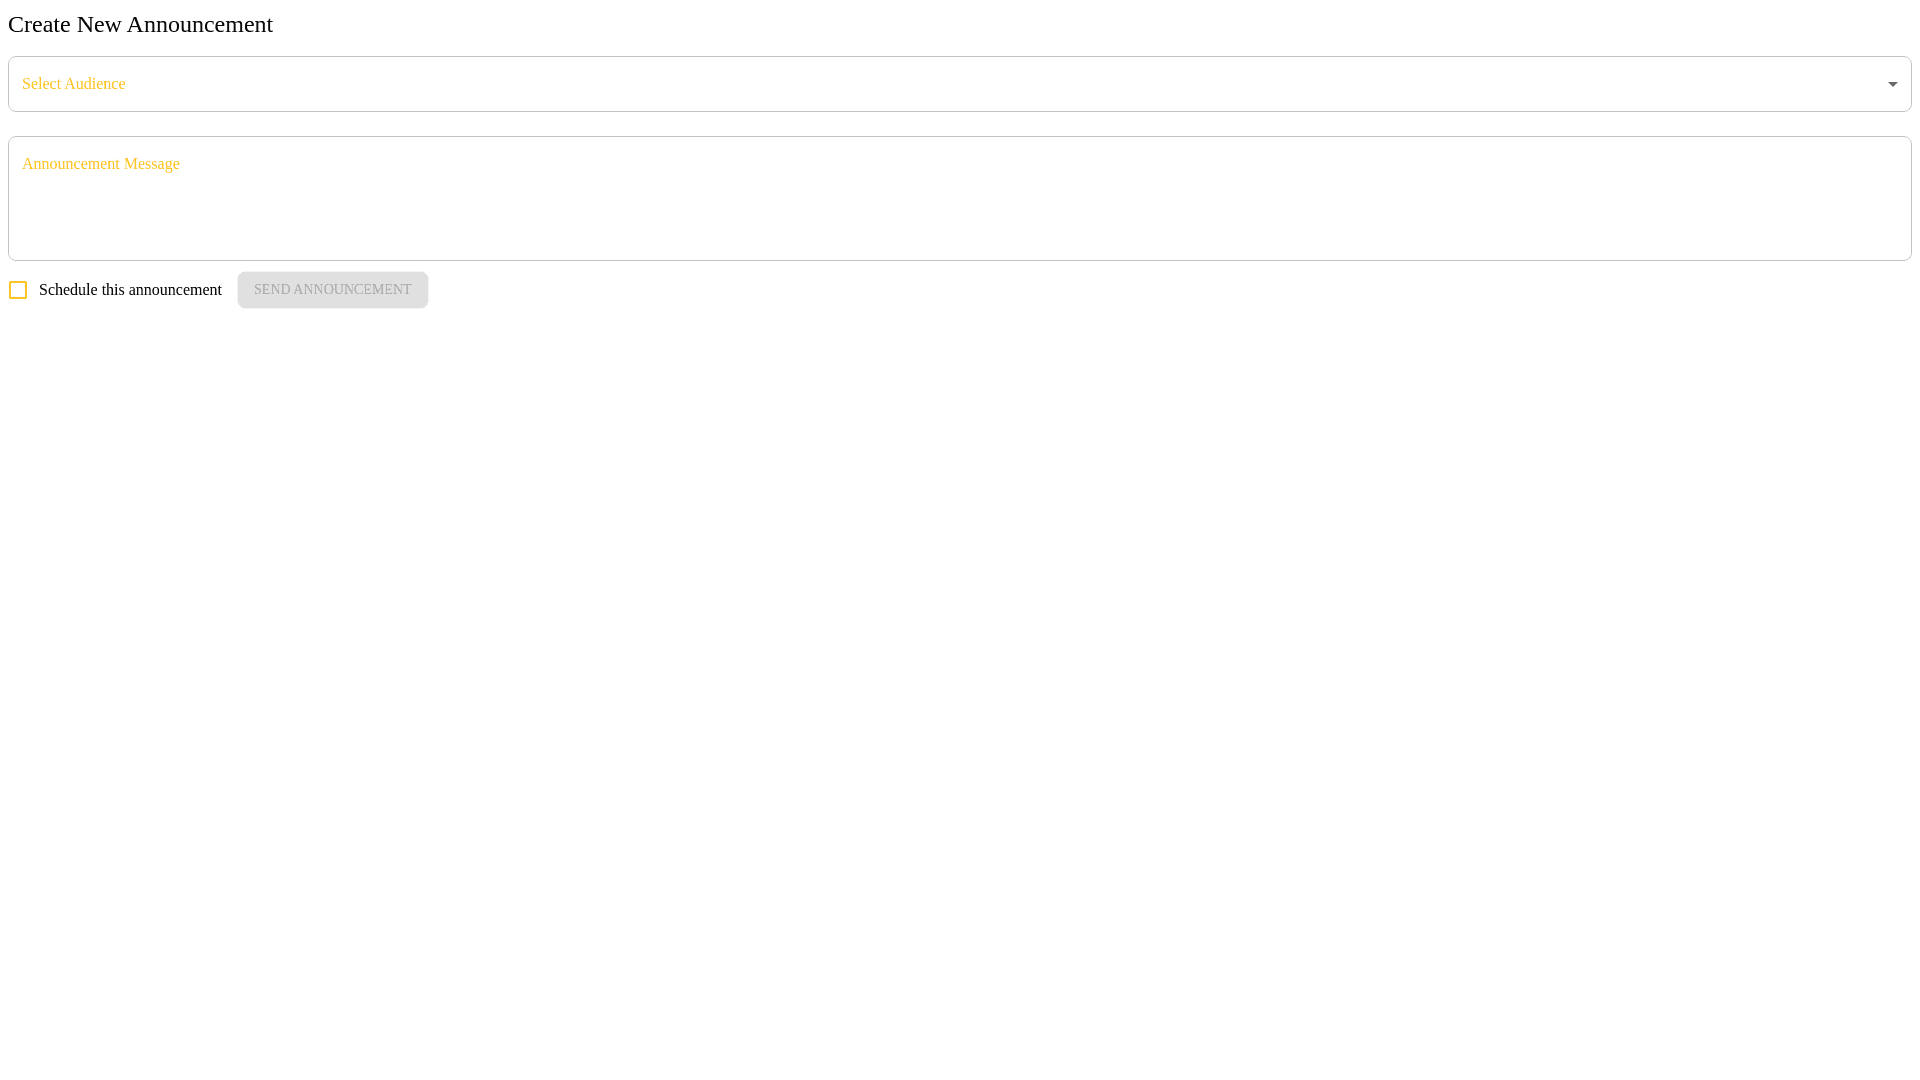The width and height of the screenshot is (1920, 1080).
Task: Expand the audience combo box list
Action: [x=960, y=84]
